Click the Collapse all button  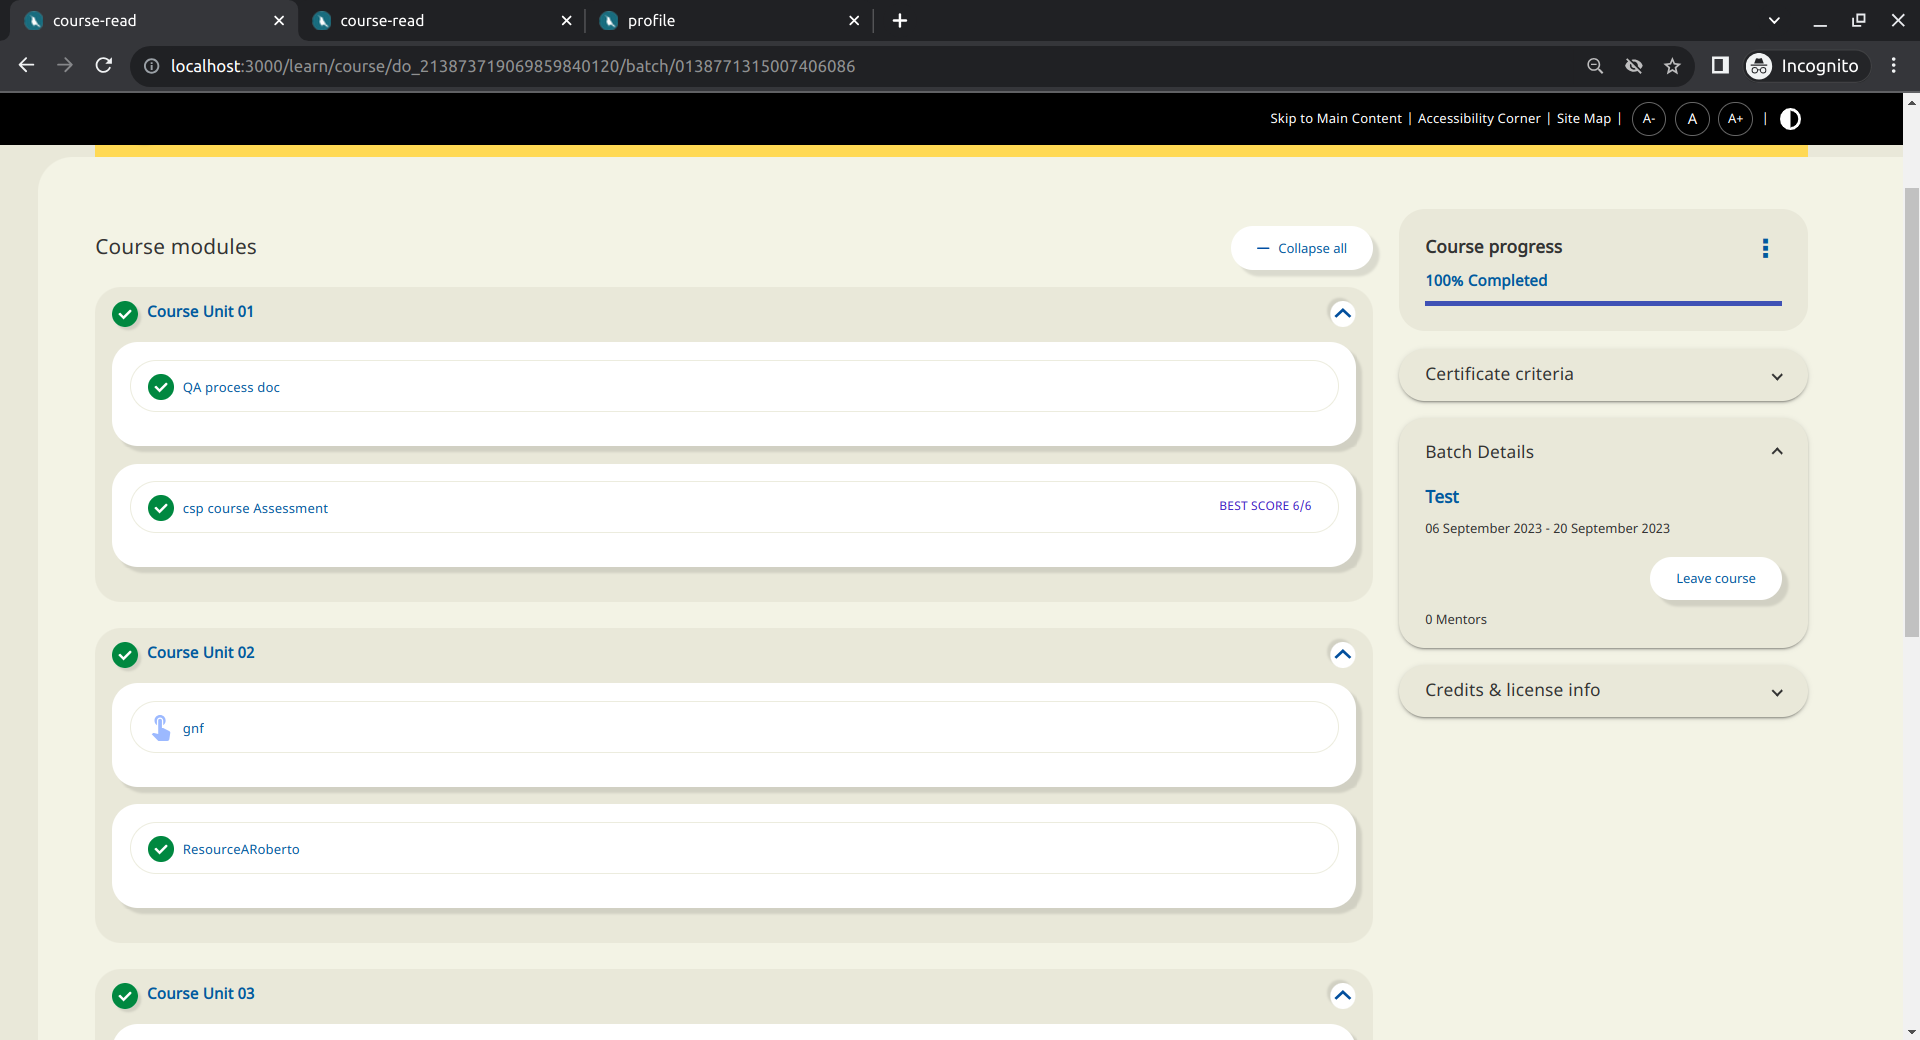[x=1301, y=248]
